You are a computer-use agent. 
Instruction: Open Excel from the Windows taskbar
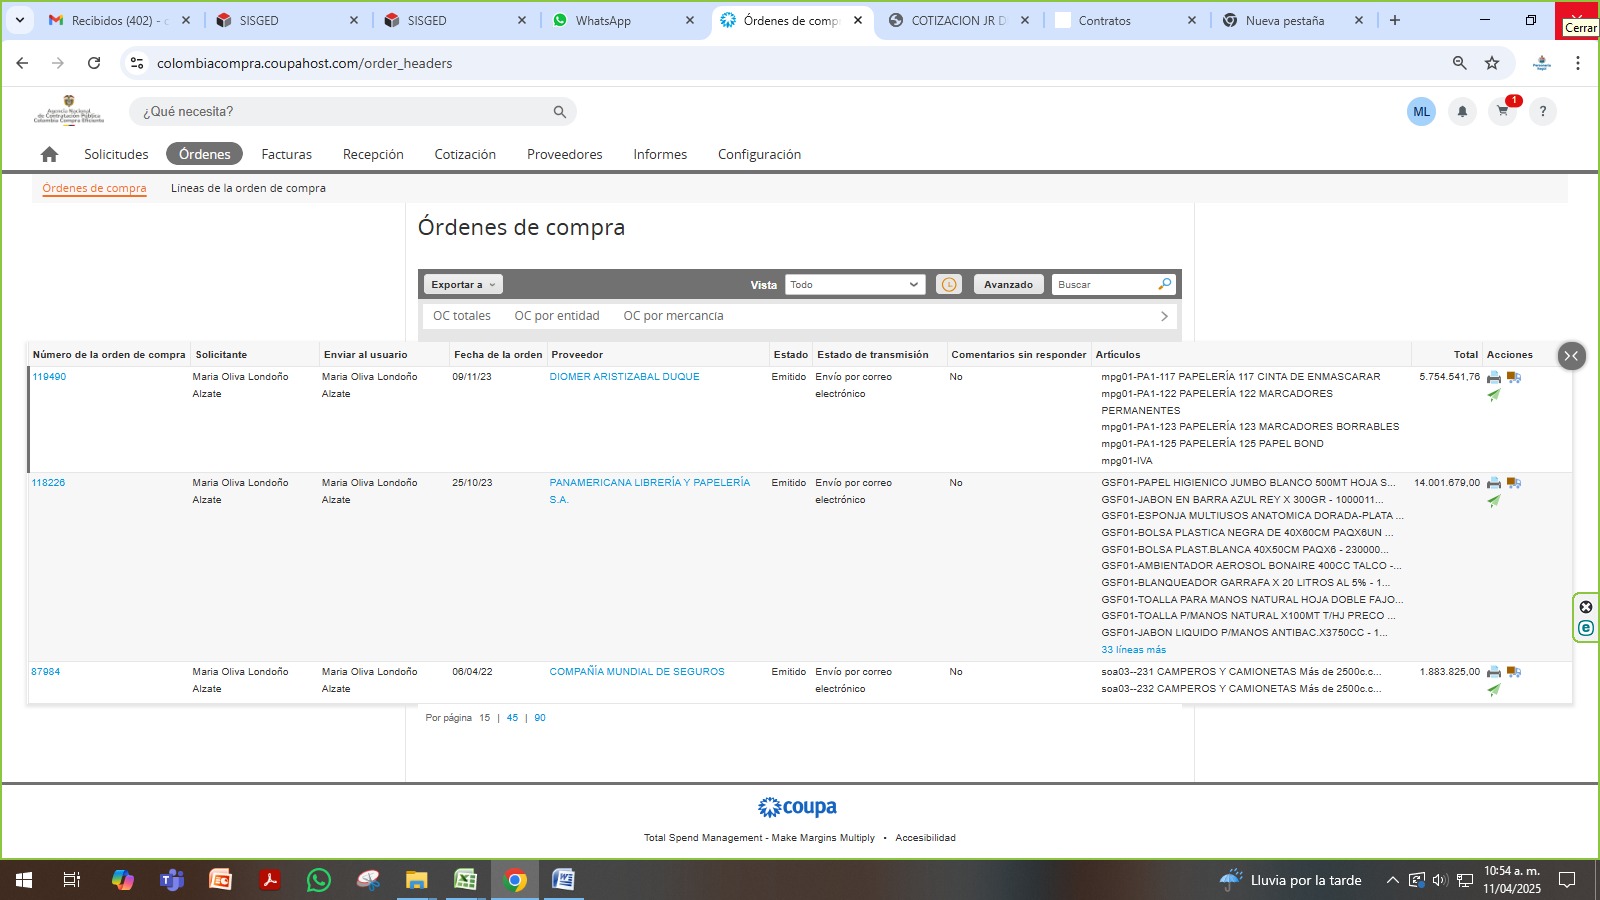click(466, 880)
